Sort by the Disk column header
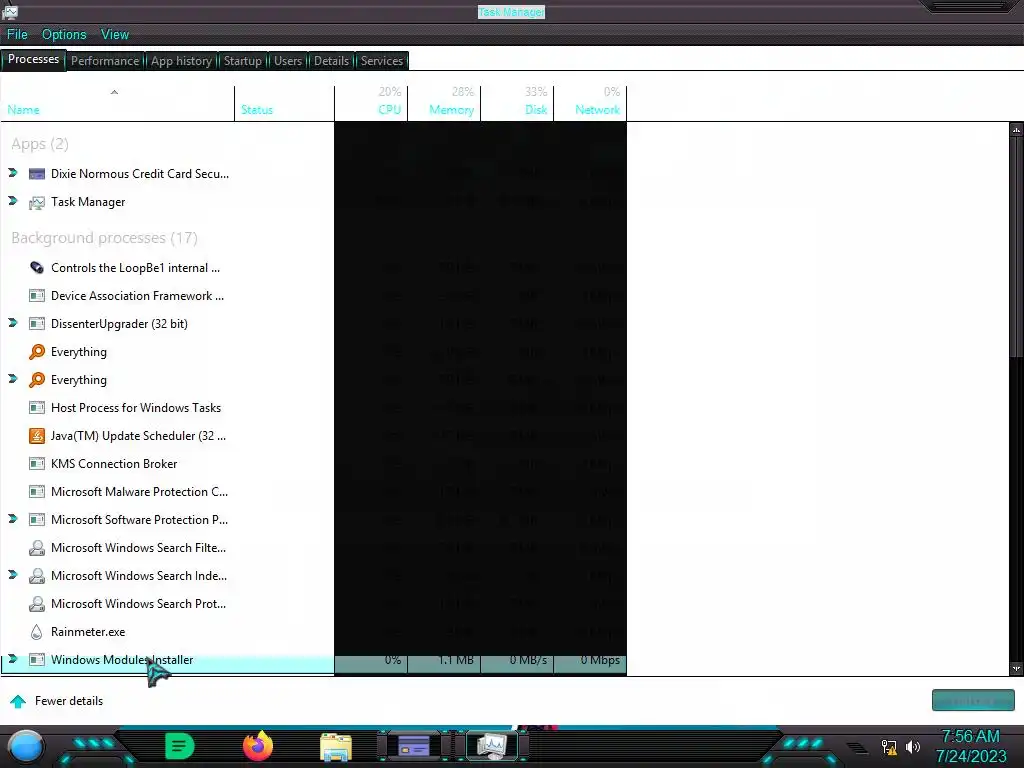 (x=517, y=103)
